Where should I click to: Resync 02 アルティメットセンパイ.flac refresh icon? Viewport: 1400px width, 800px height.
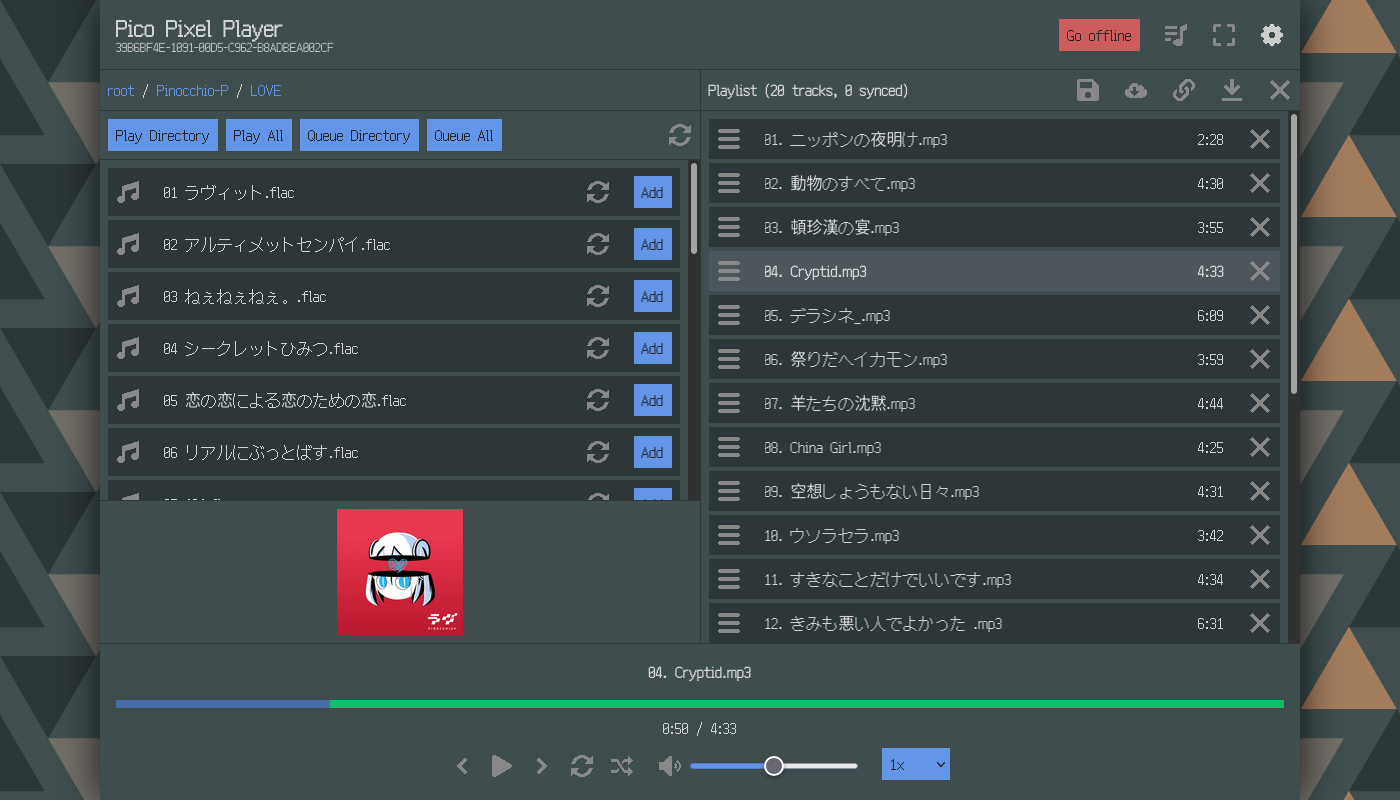click(598, 244)
